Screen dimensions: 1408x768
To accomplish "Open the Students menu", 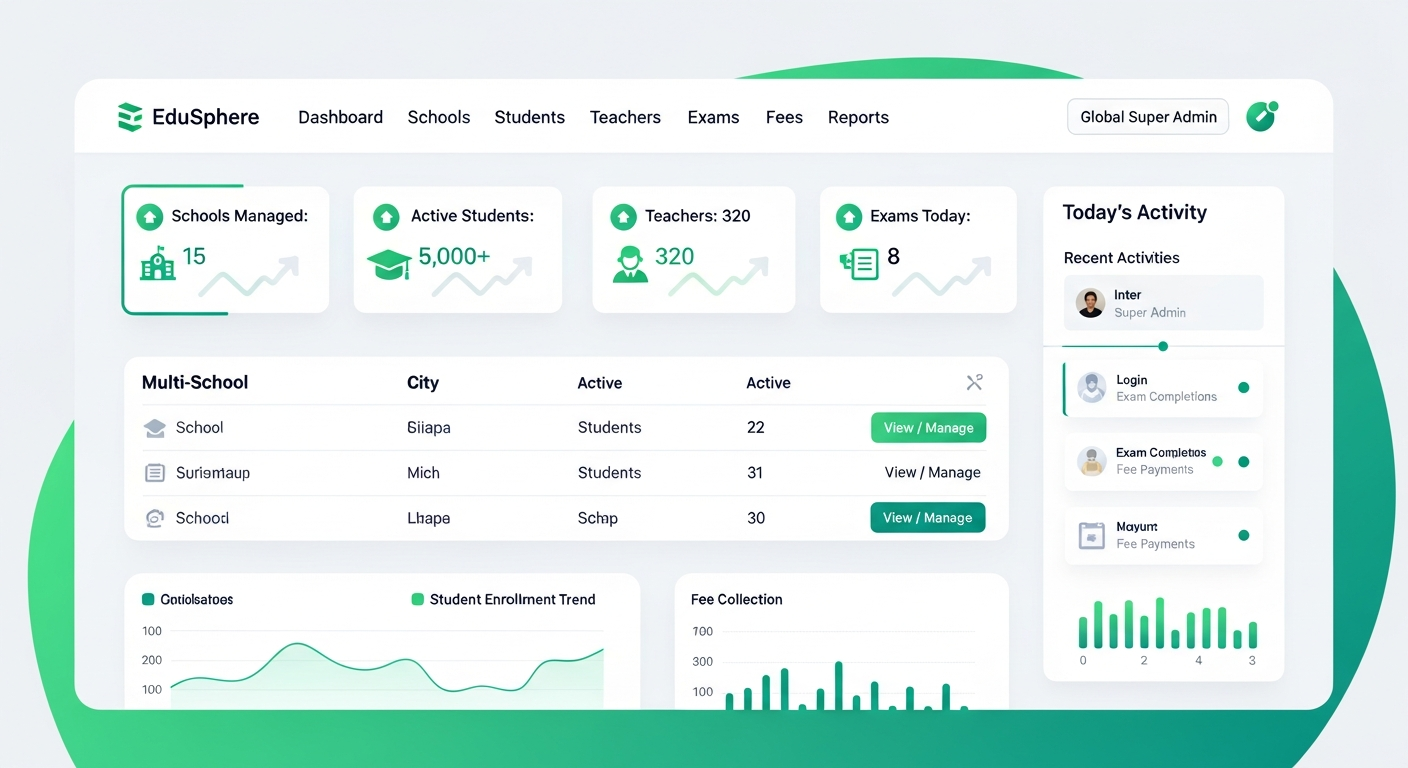I will (x=530, y=117).
